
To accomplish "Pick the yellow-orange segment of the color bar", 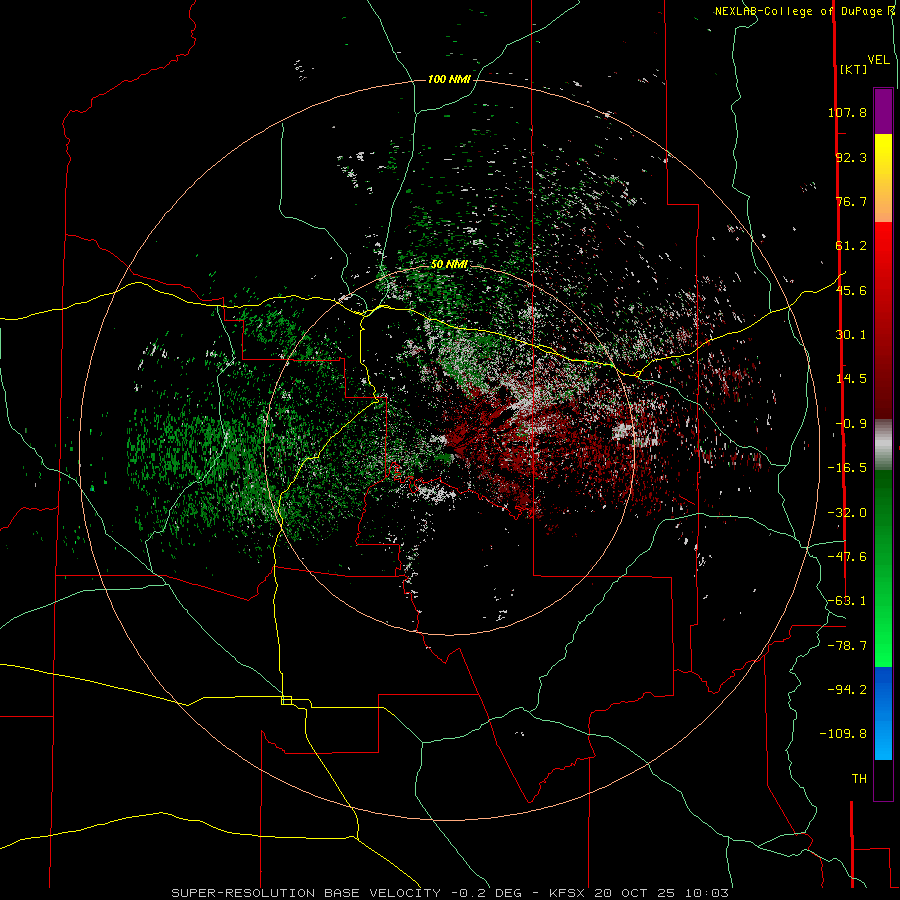I will (883, 178).
